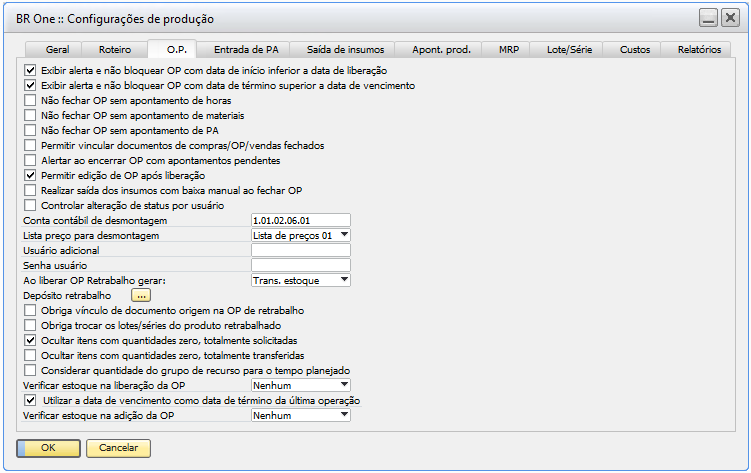The image size is (751, 473).
Task: Select the Custos tab
Action: (x=634, y=49)
